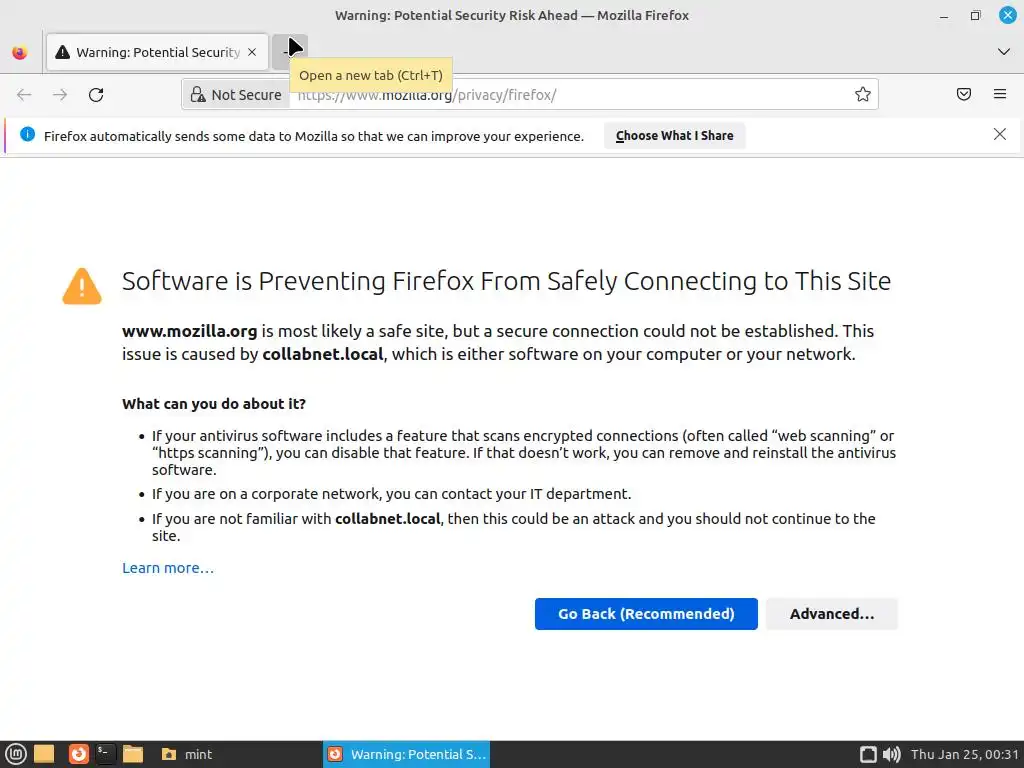Open the Learn more… link
The width and height of the screenshot is (1024, 768).
(x=168, y=568)
